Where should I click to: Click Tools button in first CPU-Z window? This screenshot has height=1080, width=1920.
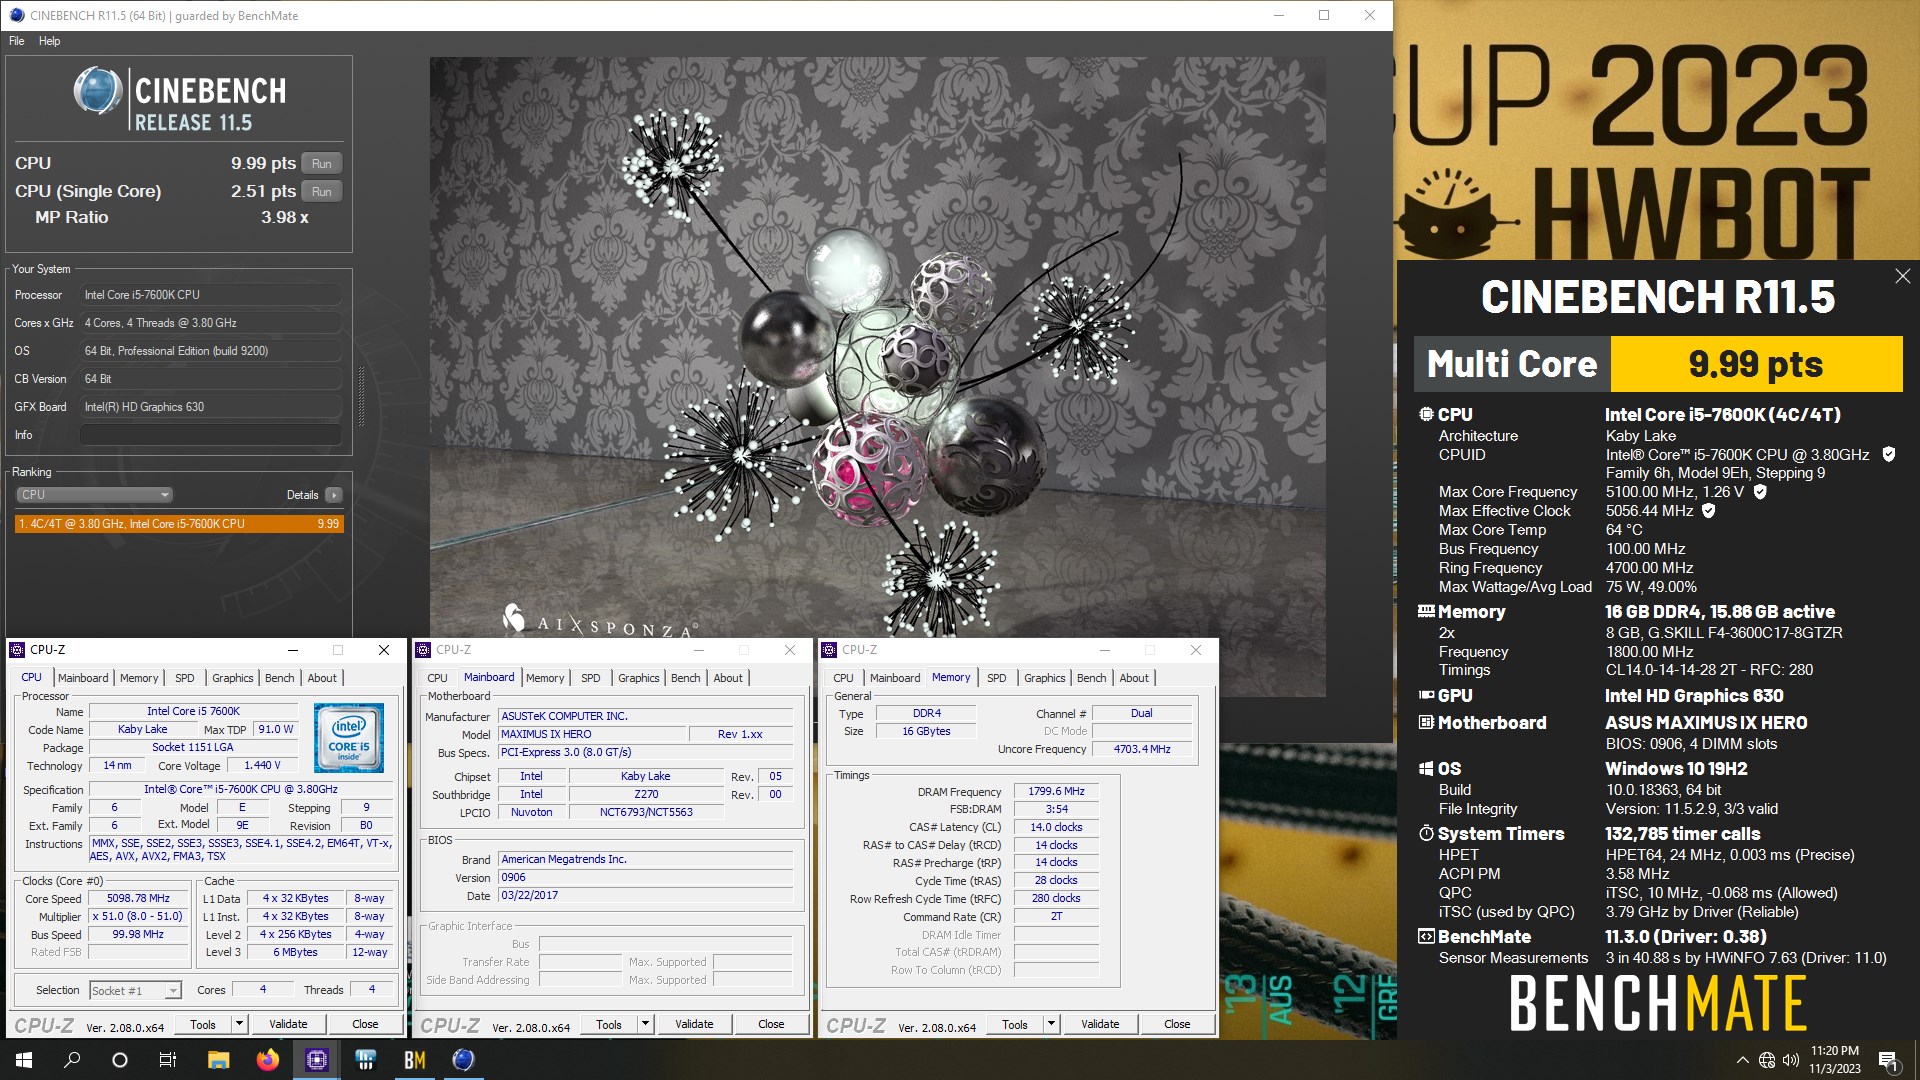[203, 1024]
